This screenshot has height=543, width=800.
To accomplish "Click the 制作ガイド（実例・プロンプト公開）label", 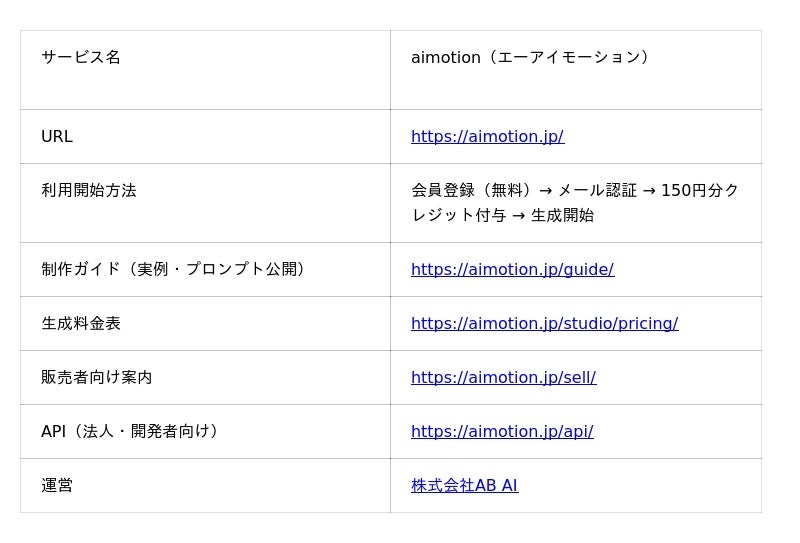I will coord(173,269).
